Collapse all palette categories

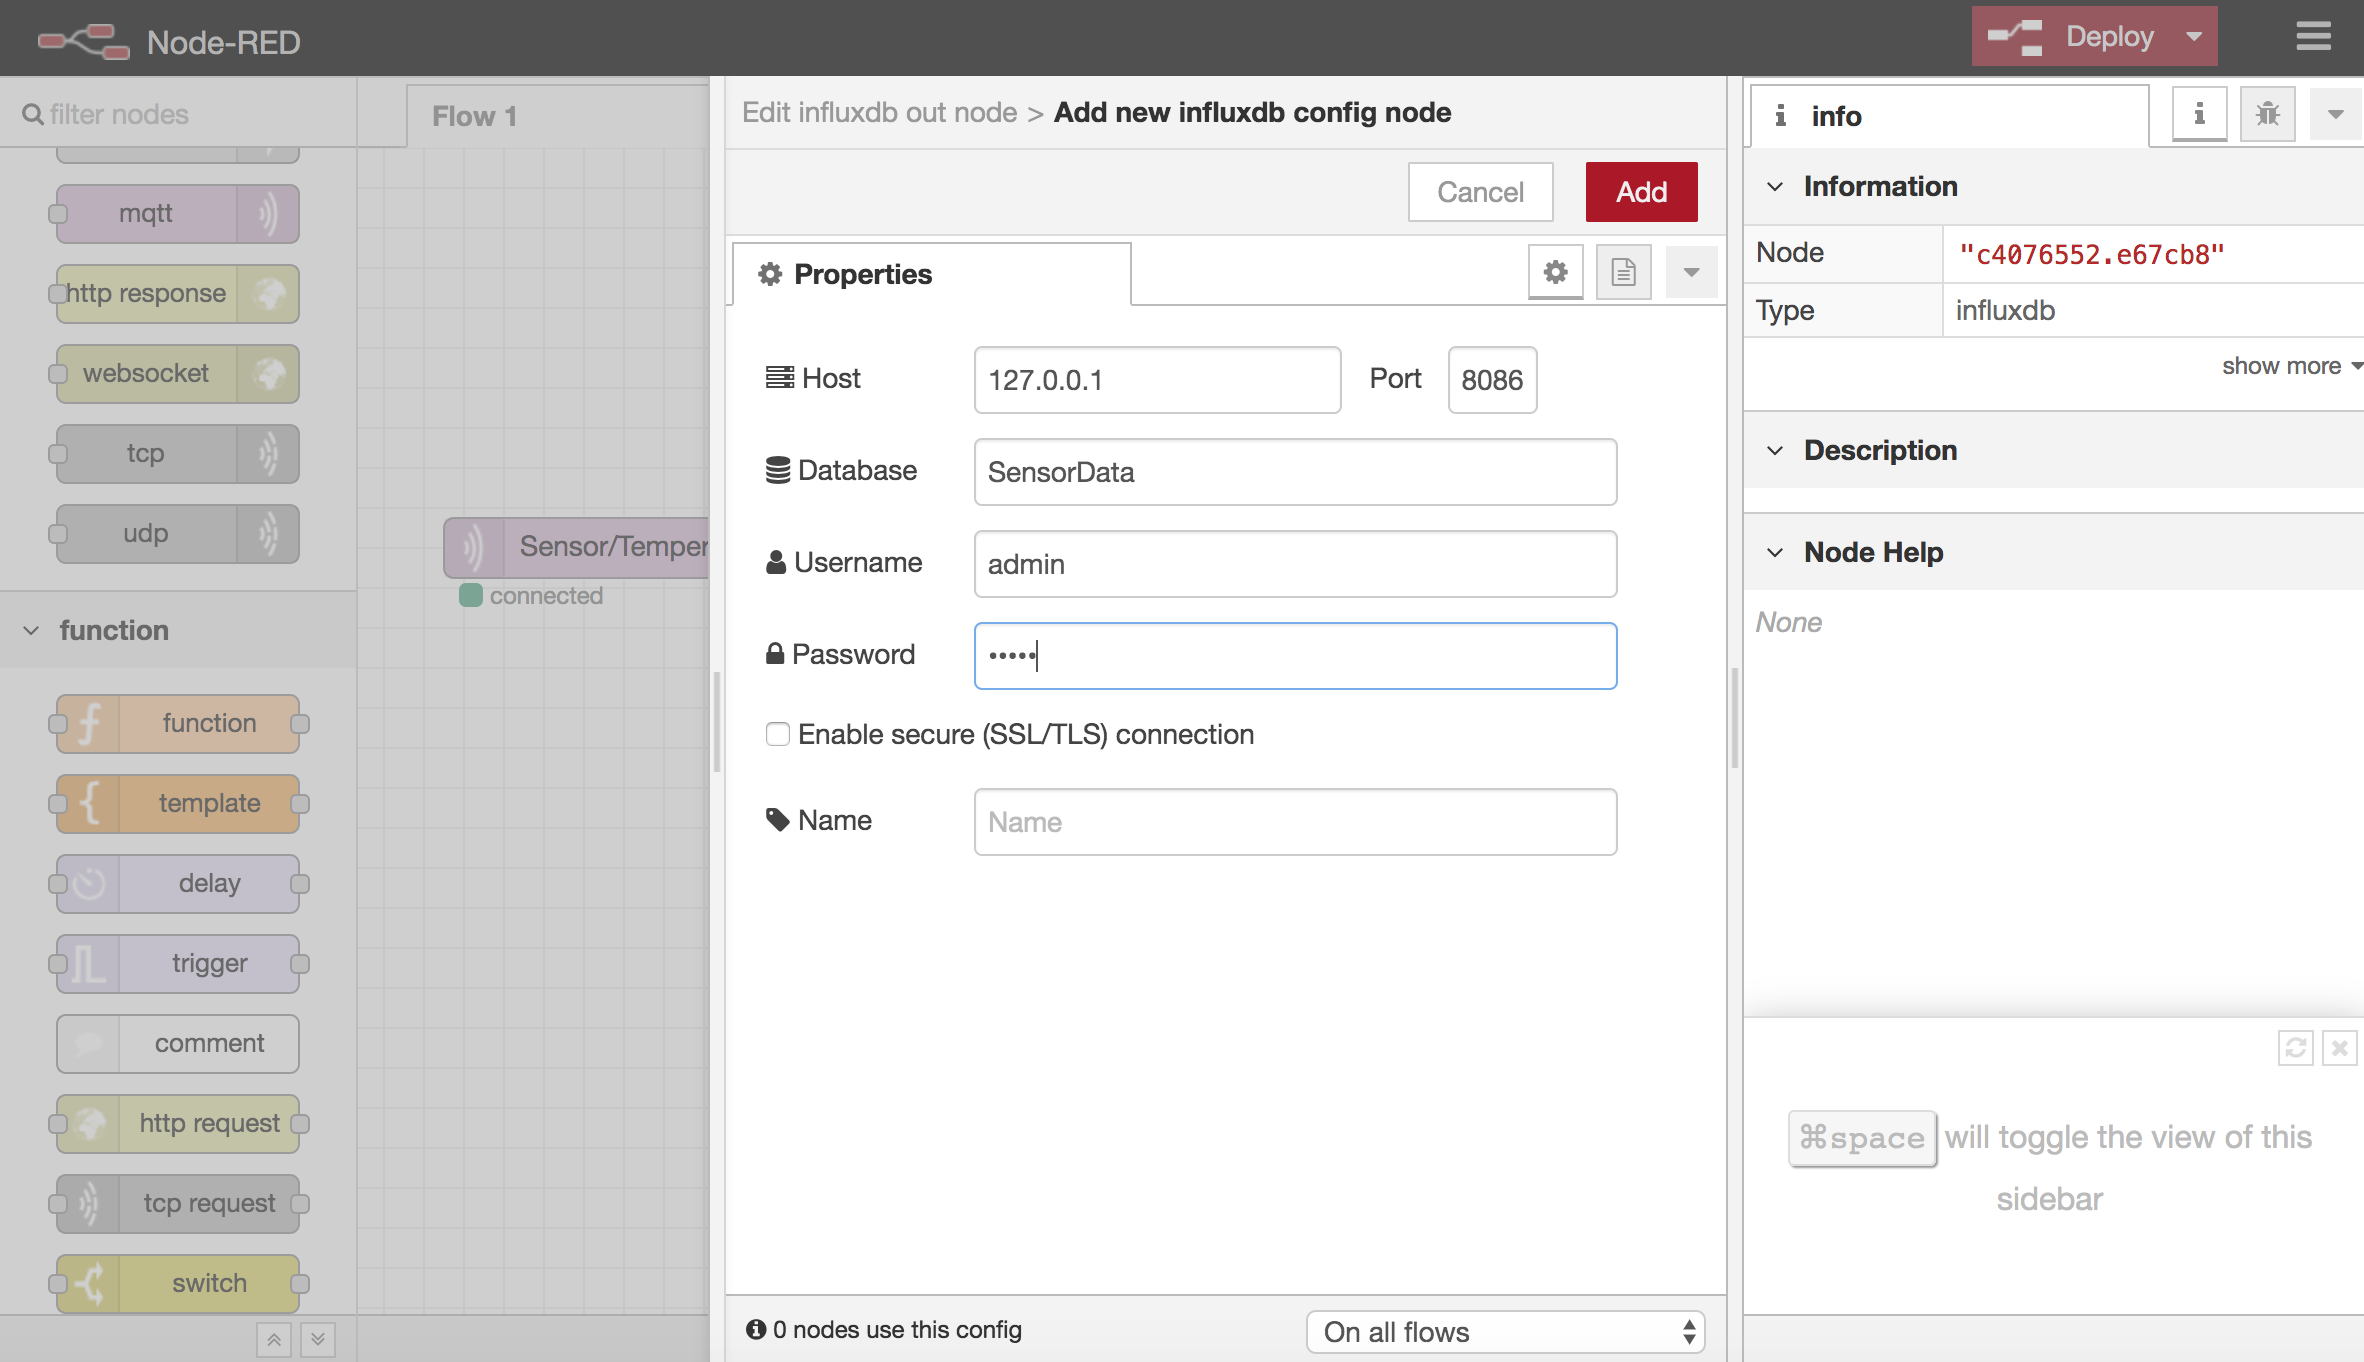[x=273, y=1340]
